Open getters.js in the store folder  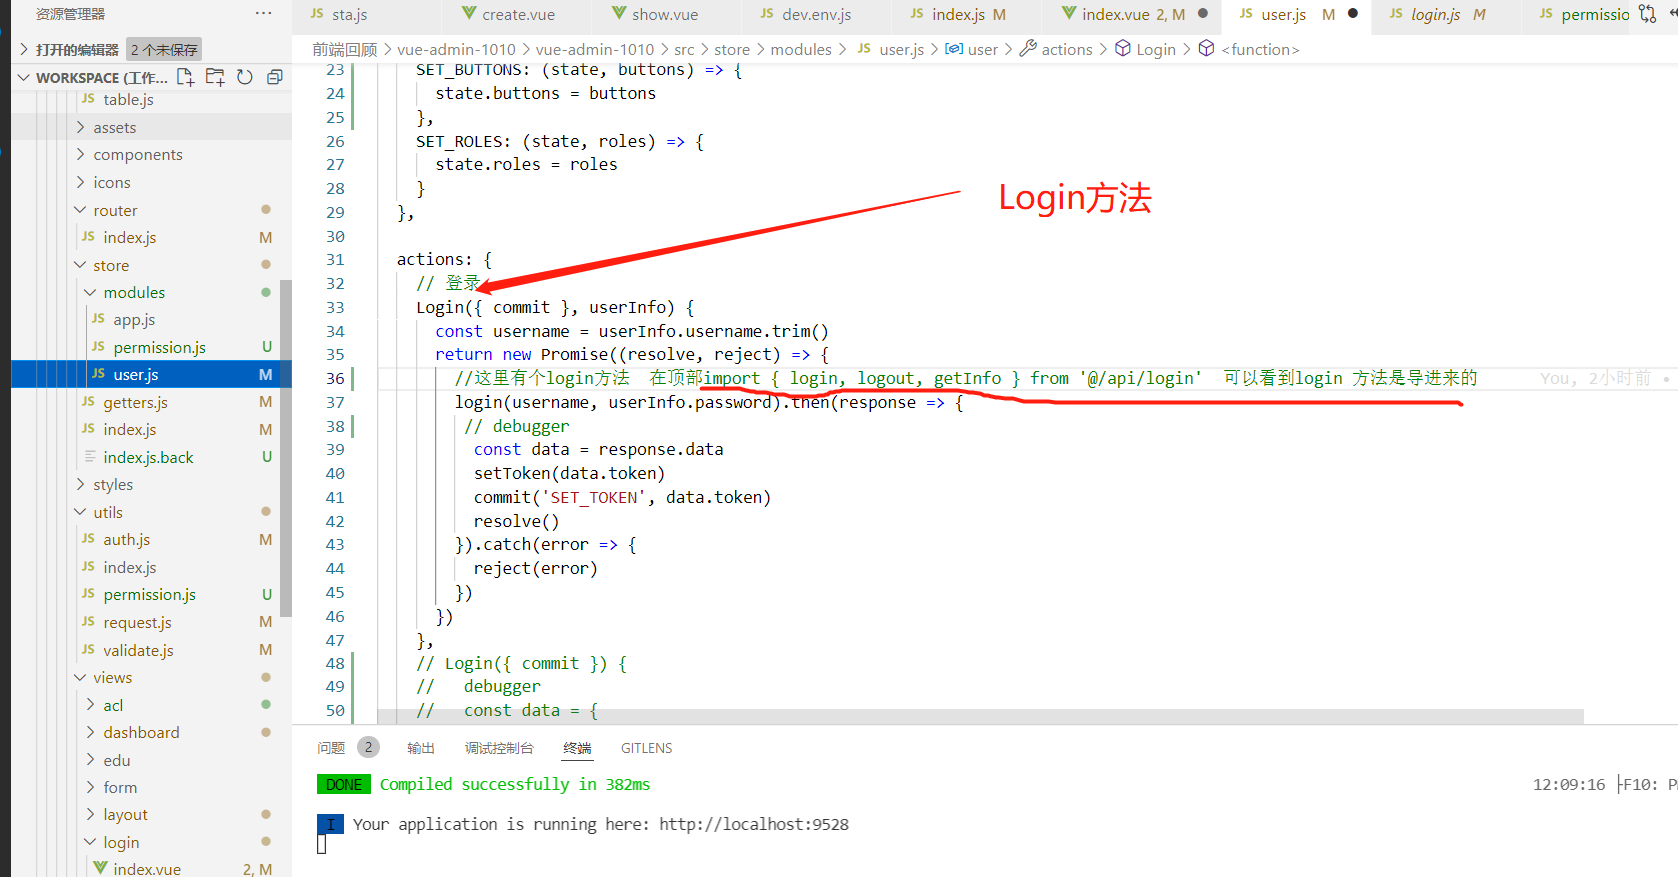(x=134, y=402)
